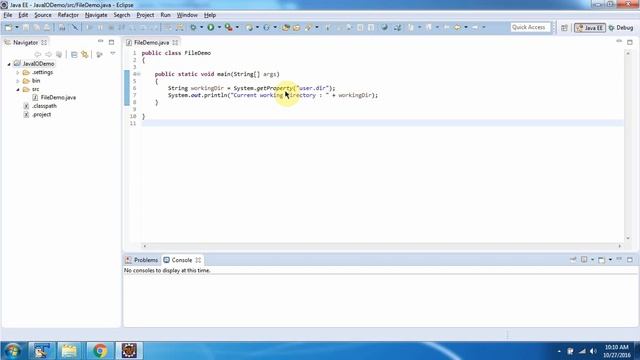The height and width of the screenshot is (360, 640).
Task: Collapse the main method fold marker
Action: [139, 74]
